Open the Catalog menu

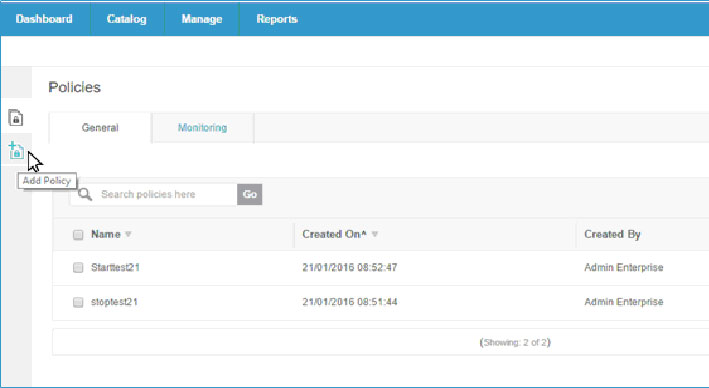pos(127,19)
